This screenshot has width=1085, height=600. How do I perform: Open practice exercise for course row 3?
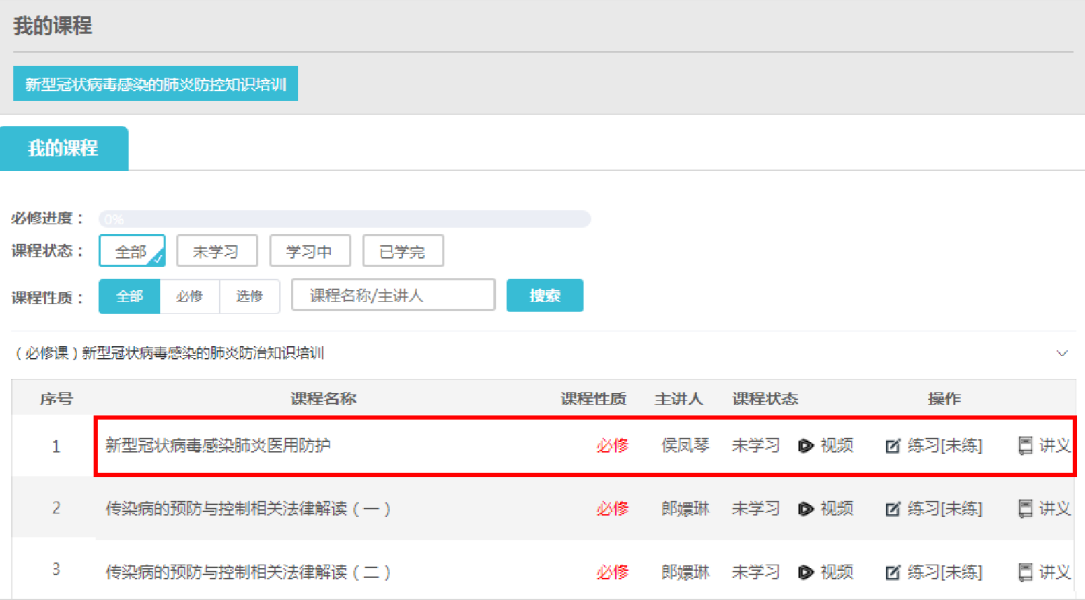(934, 572)
